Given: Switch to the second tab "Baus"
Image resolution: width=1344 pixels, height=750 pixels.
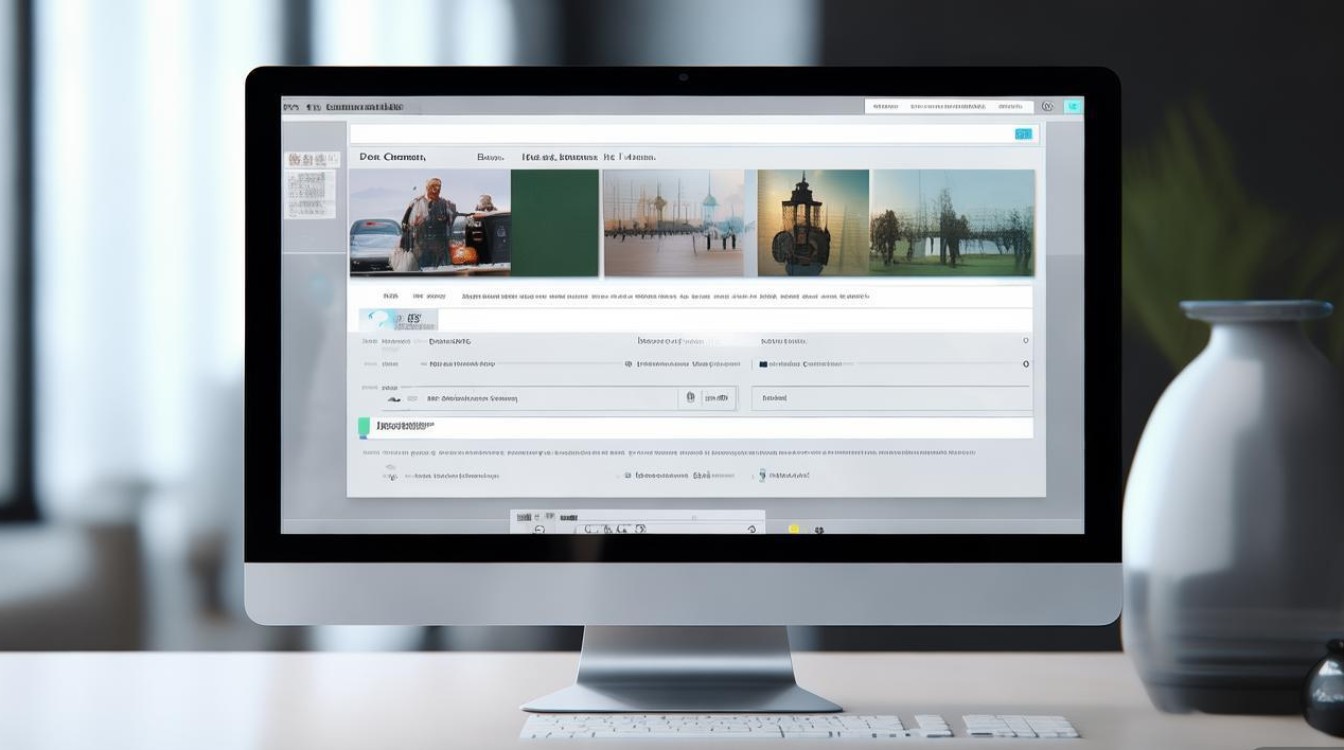Looking at the screenshot, I should 490,157.
